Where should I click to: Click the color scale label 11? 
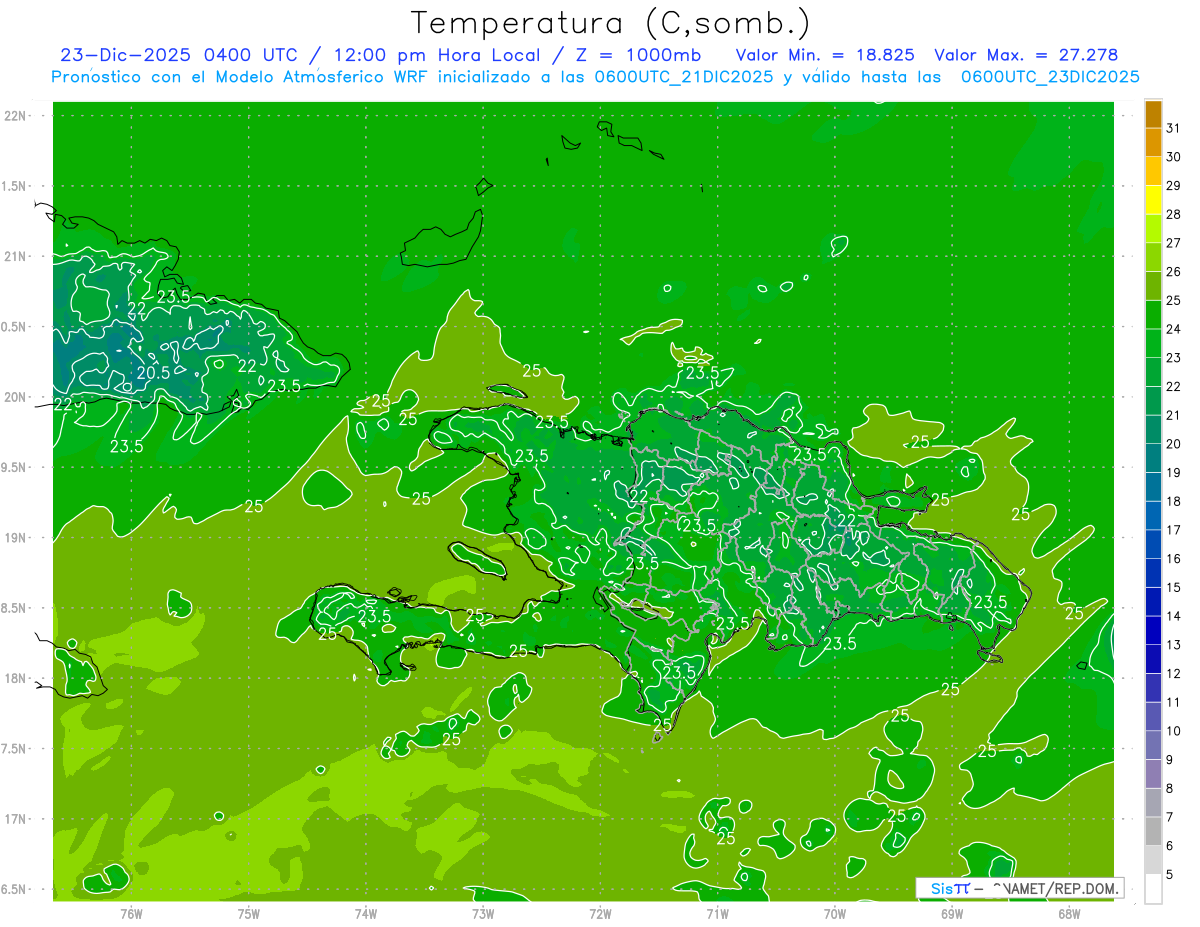click(1173, 703)
